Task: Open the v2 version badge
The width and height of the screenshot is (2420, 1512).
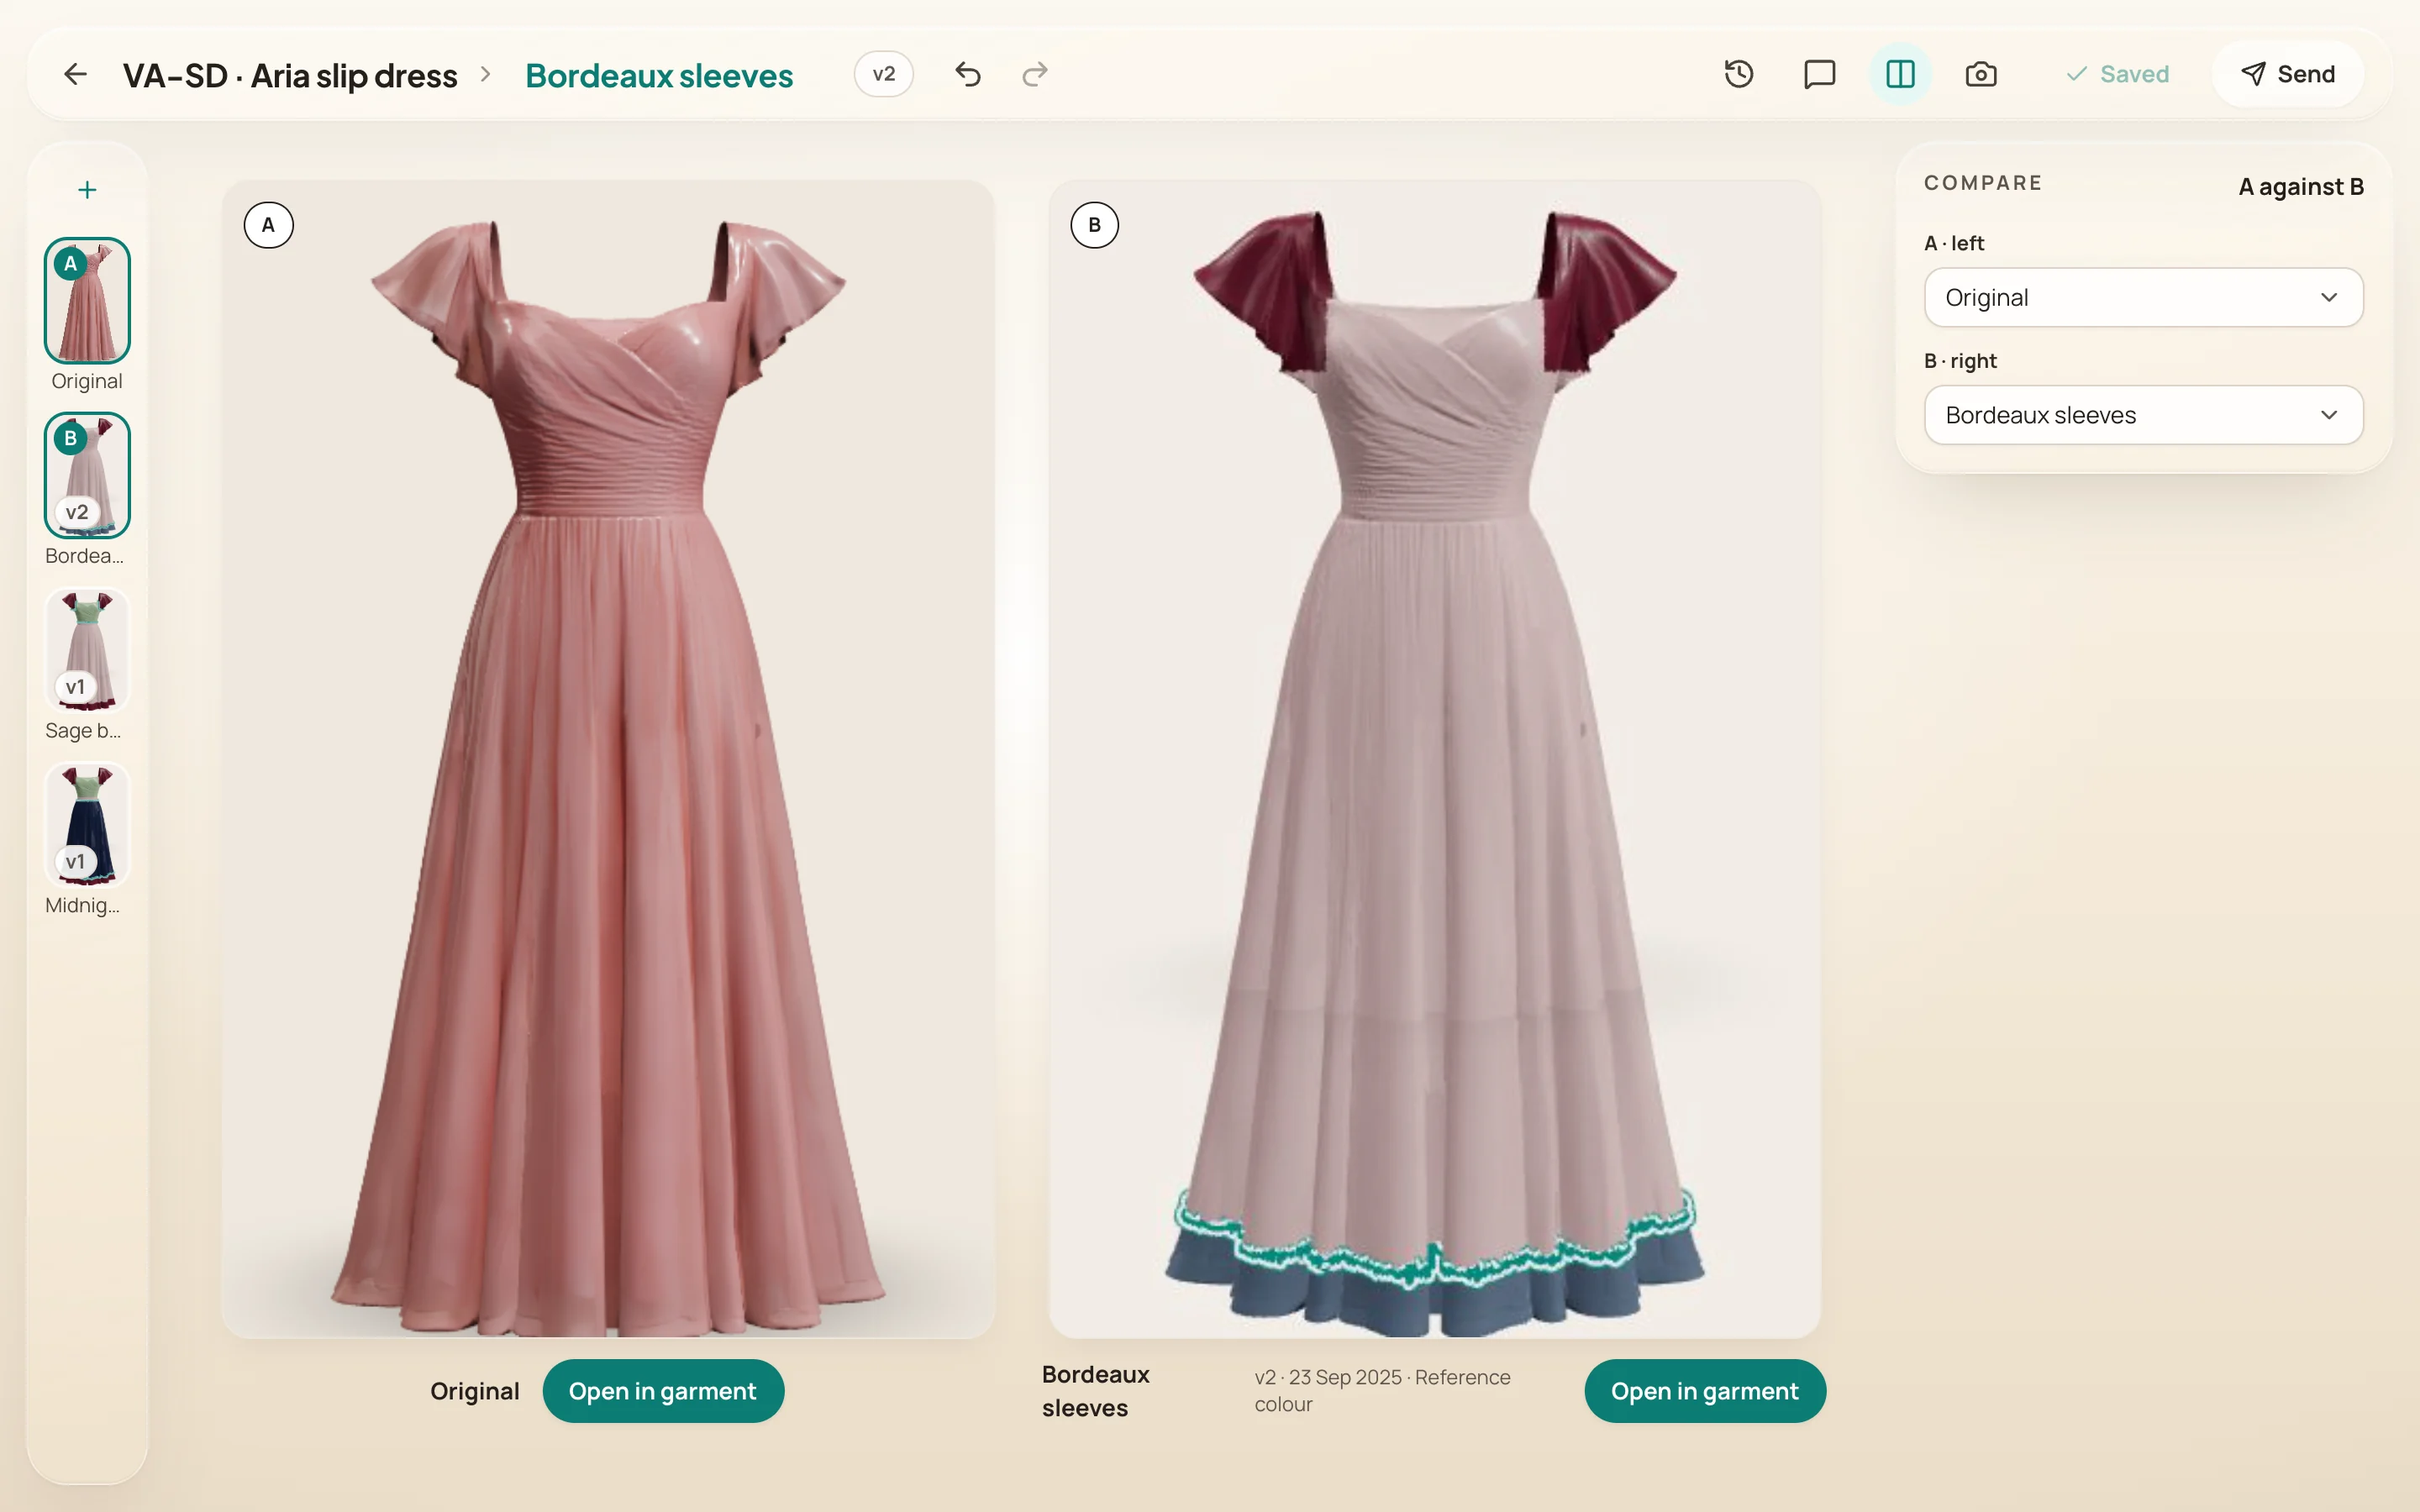Action: [x=884, y=74]
